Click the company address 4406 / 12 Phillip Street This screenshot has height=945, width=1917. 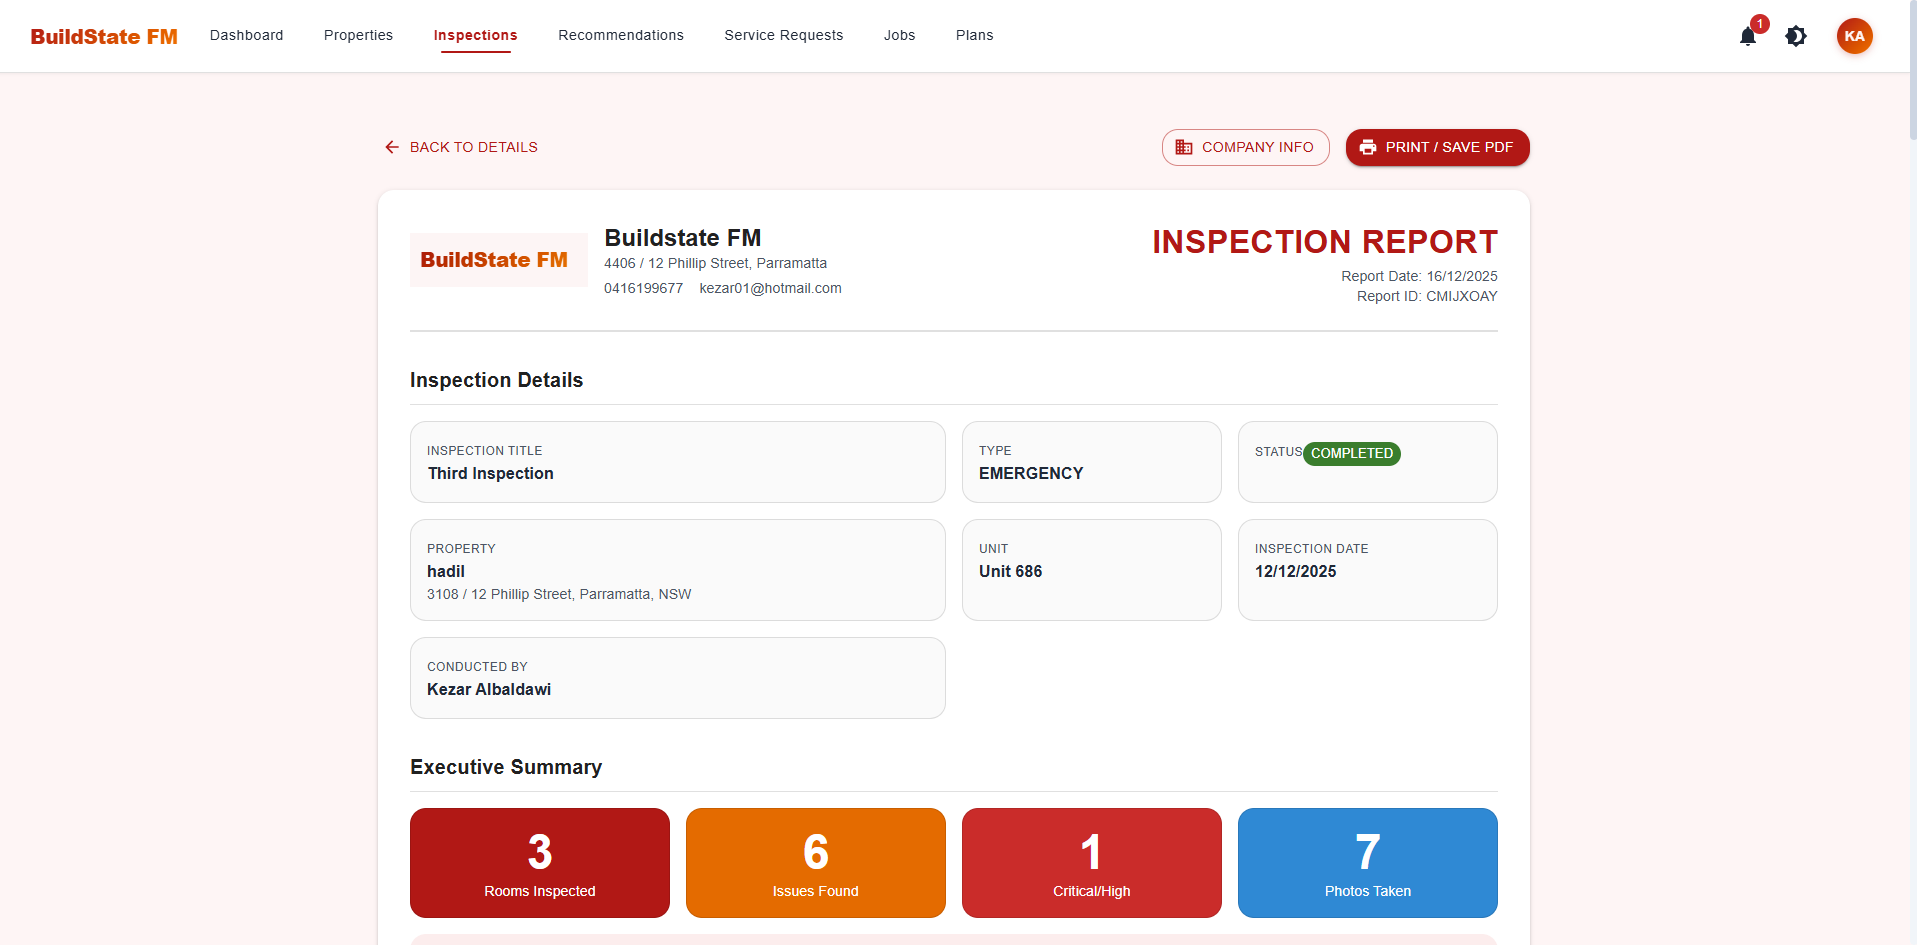(715, 263)
